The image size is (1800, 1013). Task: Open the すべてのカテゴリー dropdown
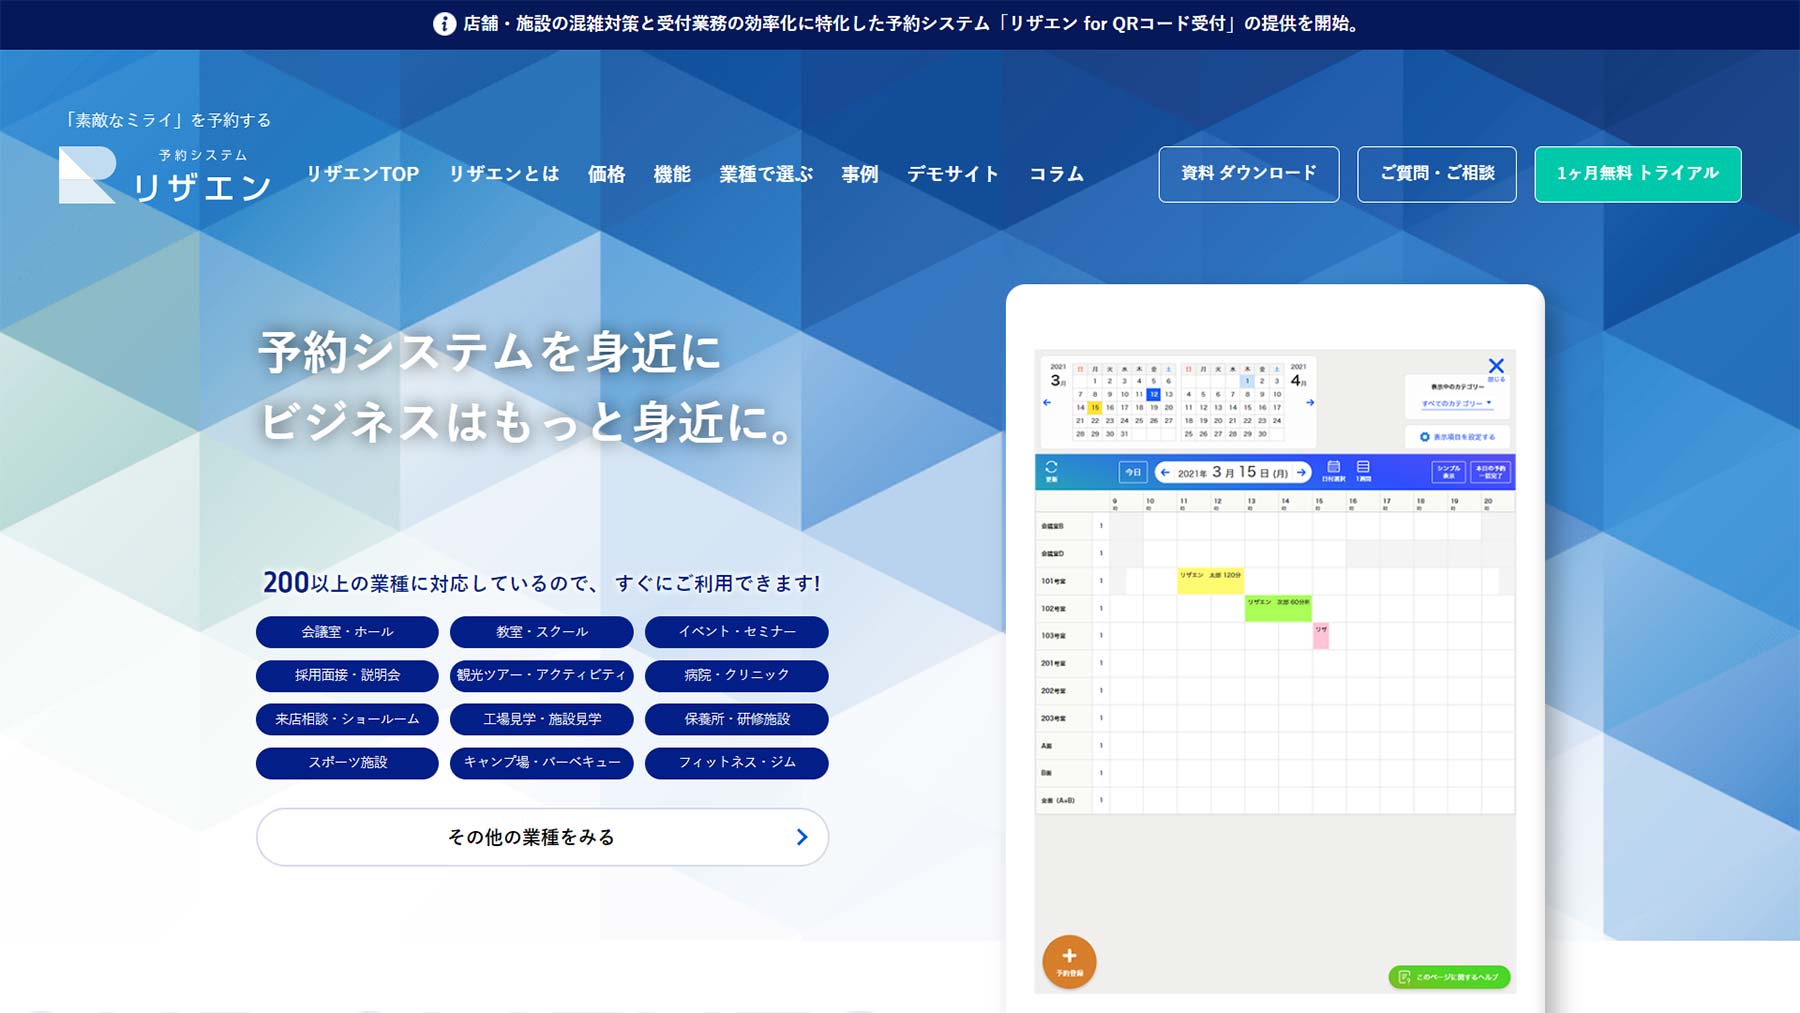[x=1456, y=404]
